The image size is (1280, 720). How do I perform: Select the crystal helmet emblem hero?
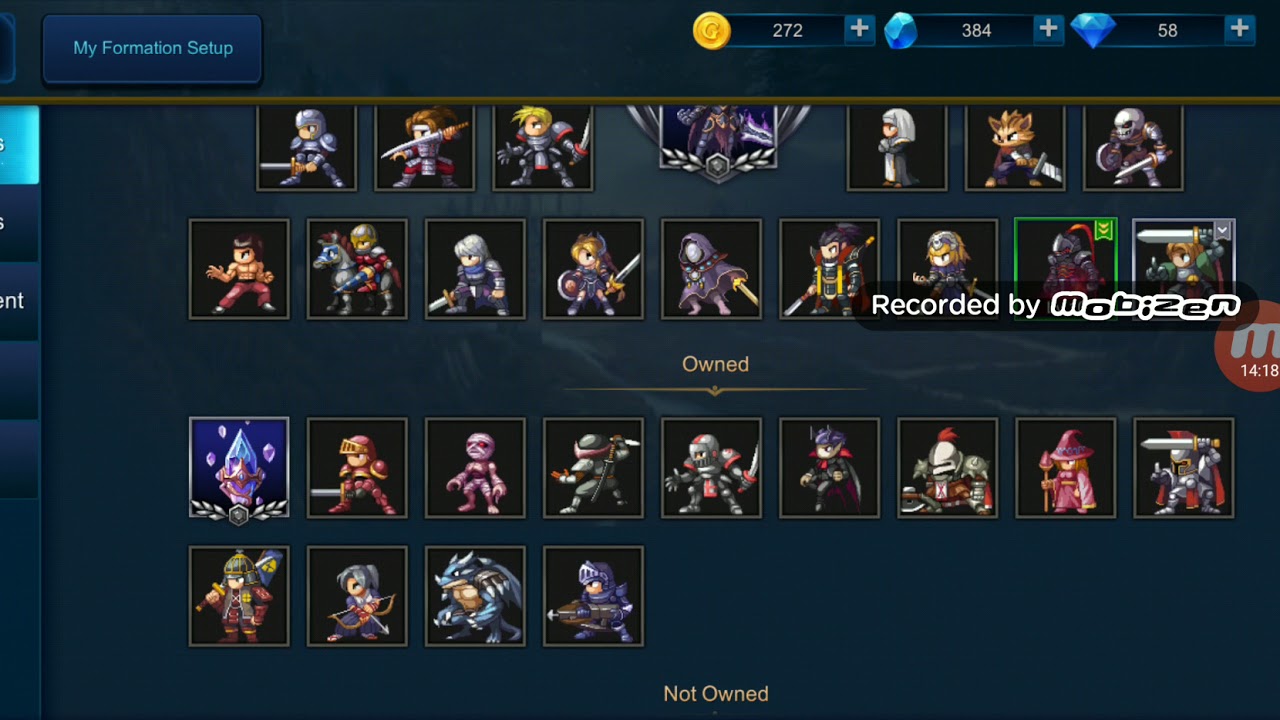239,468
